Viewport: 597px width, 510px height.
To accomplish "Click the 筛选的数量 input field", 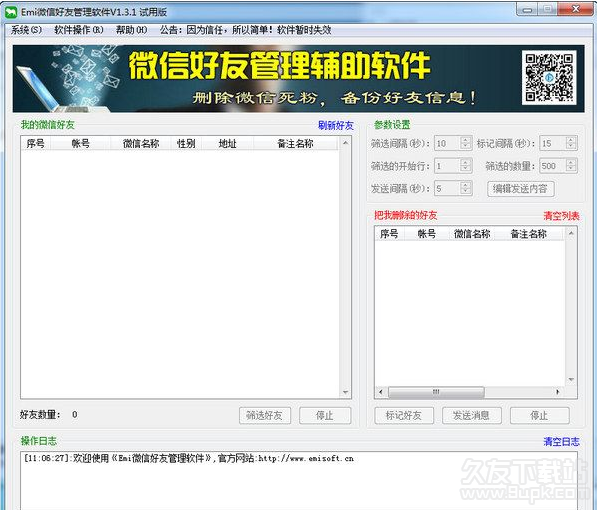I will [552, 166].
